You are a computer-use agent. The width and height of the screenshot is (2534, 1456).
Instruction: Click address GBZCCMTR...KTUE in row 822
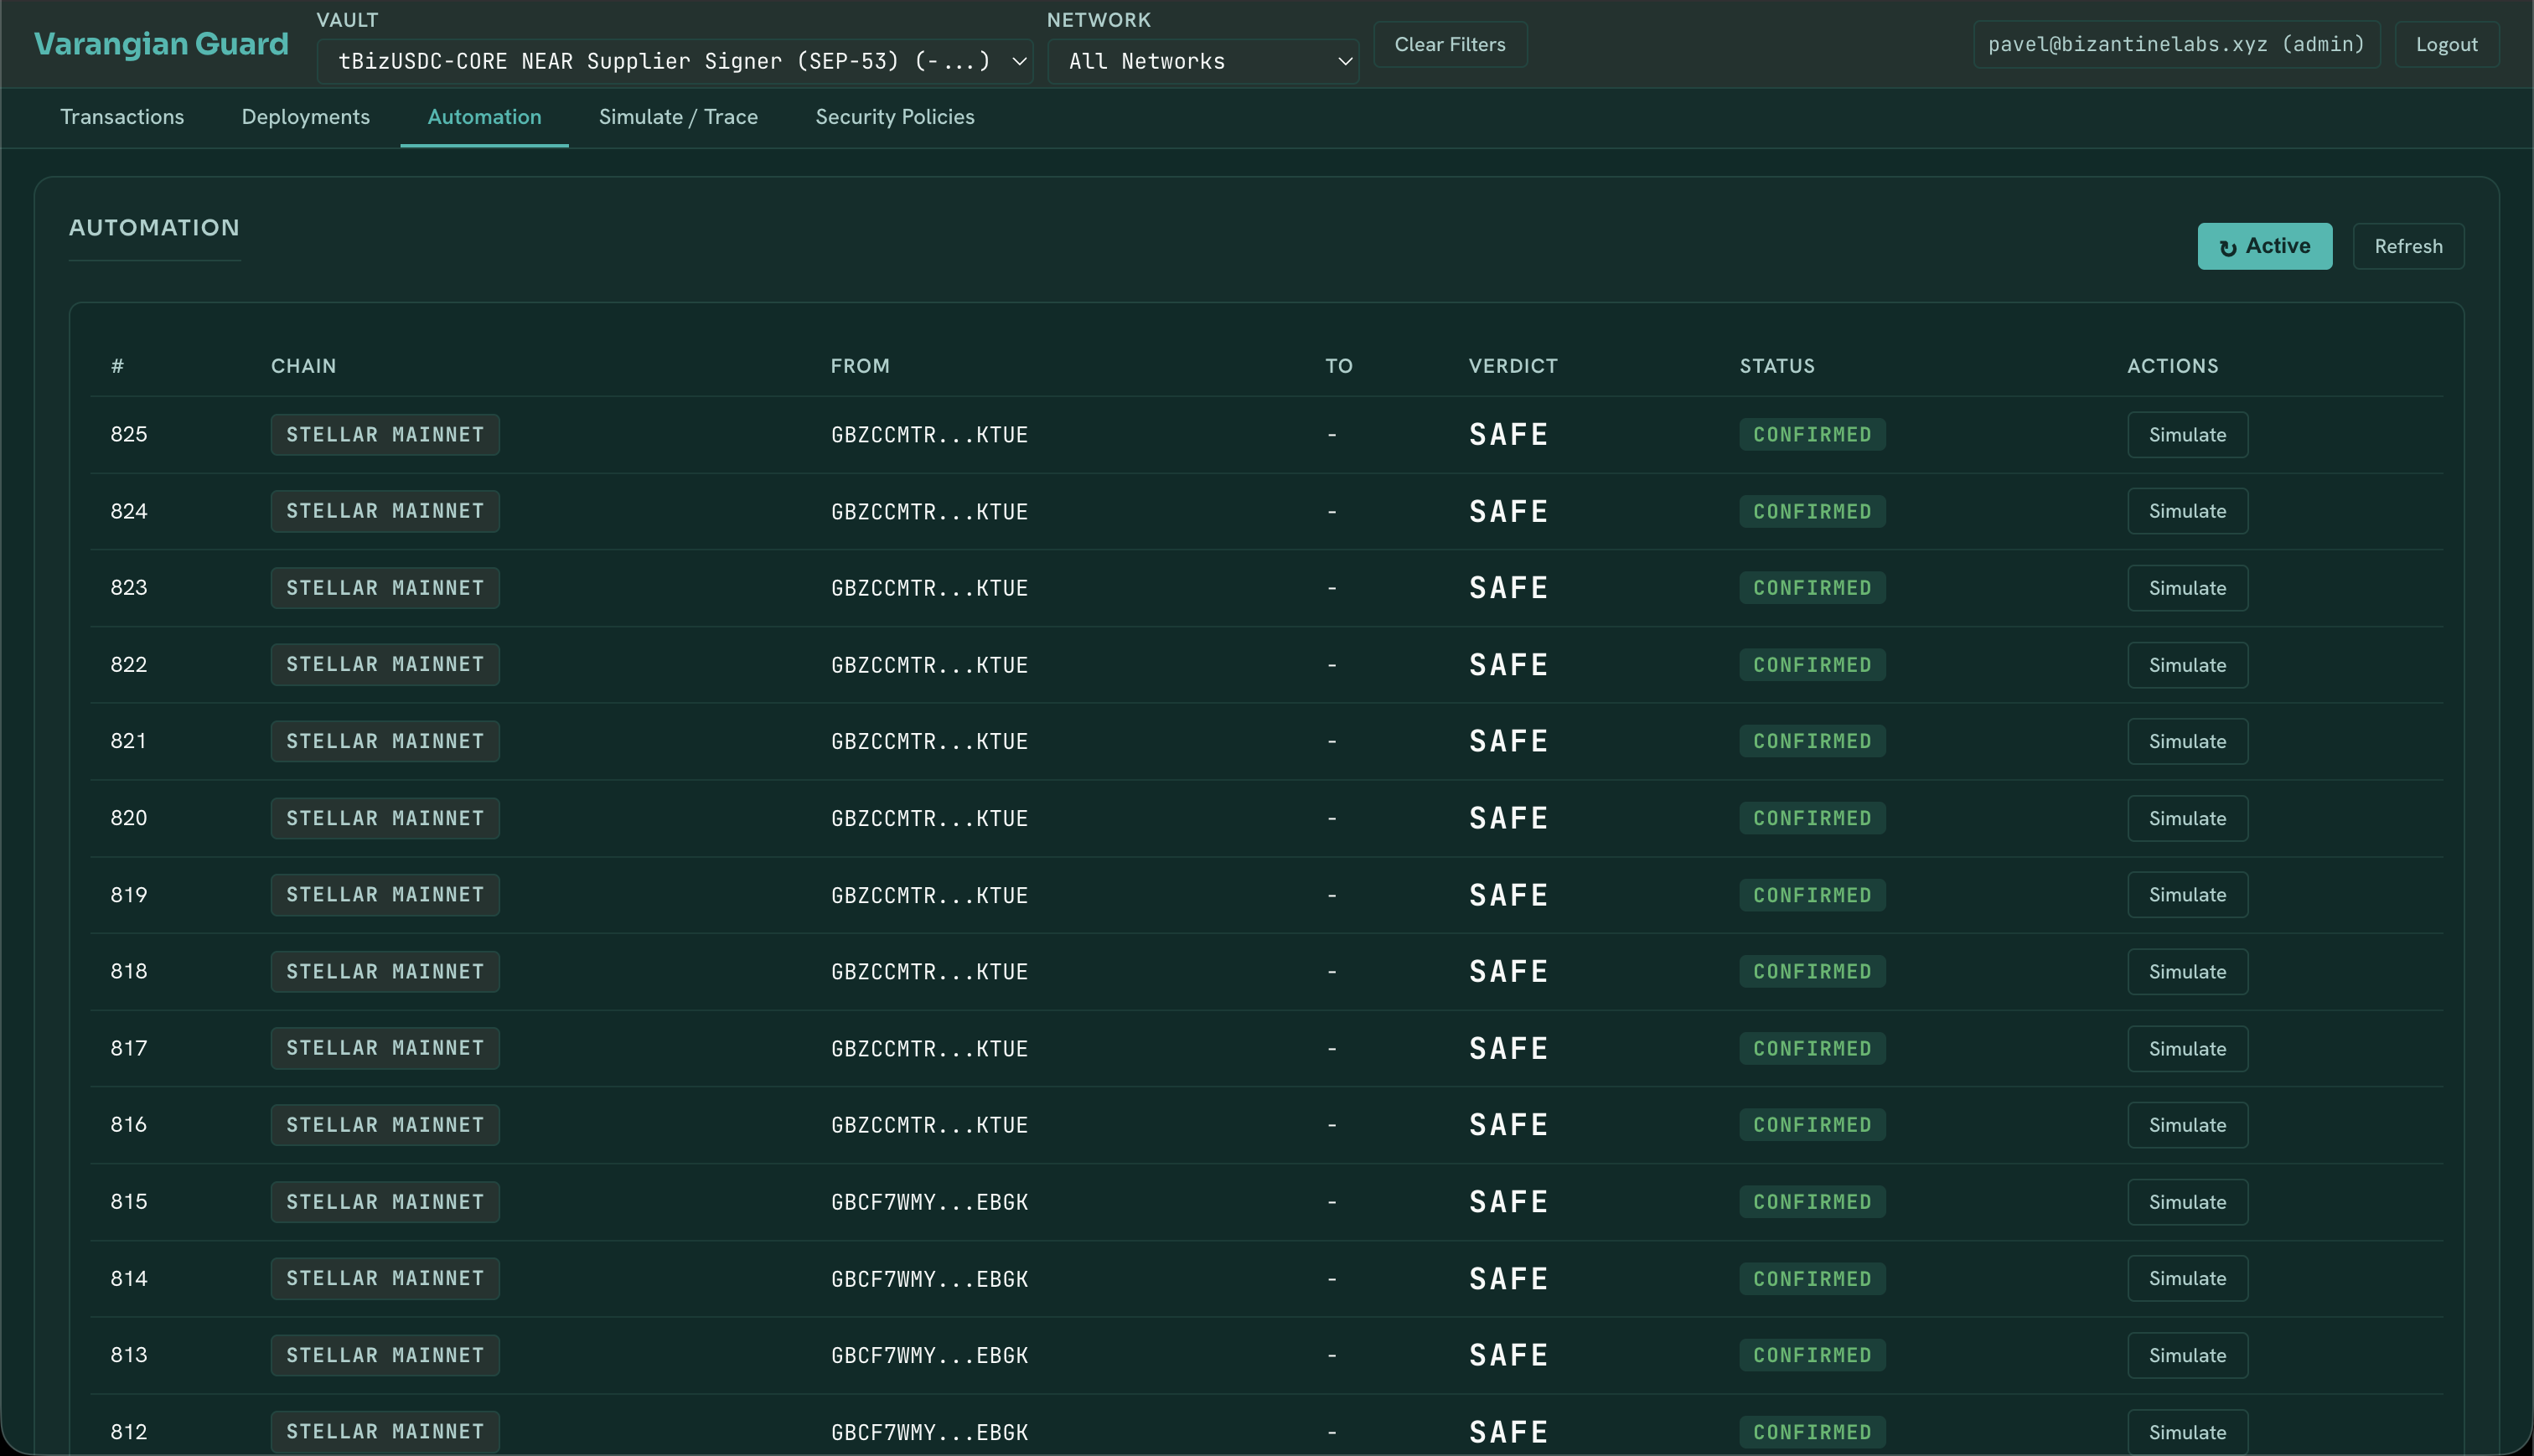tap(929, 665)
